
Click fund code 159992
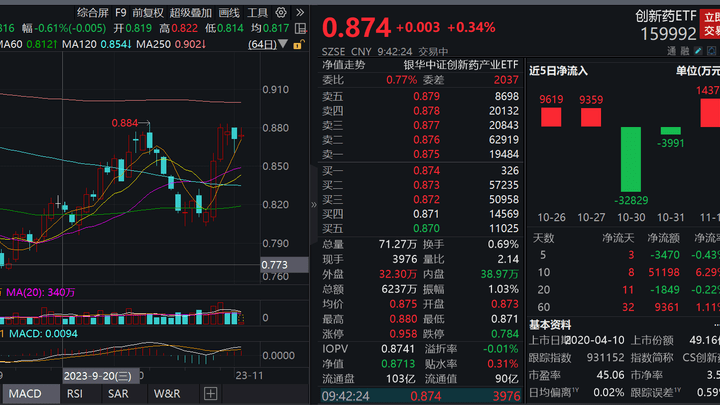pyautogui.click(x=668, y=34)
